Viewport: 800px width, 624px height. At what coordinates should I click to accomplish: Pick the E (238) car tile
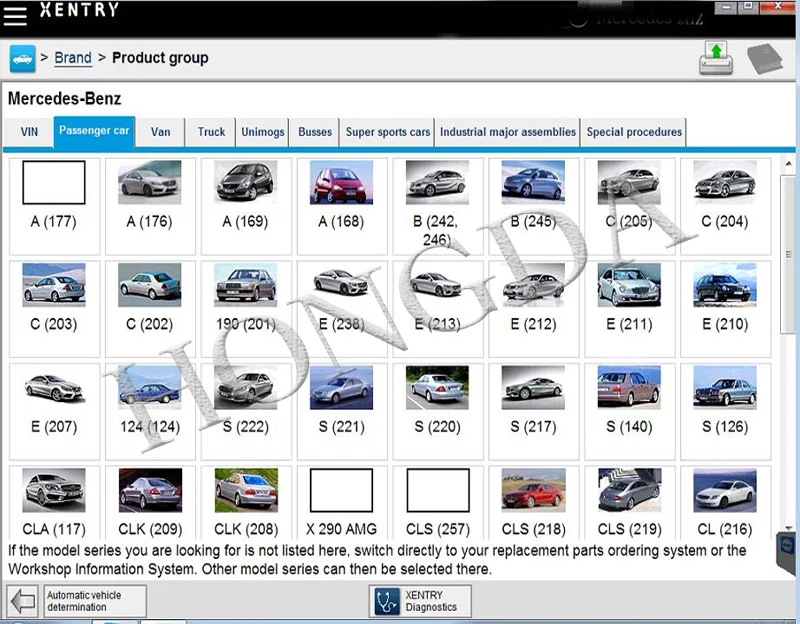tap(342, 309)
